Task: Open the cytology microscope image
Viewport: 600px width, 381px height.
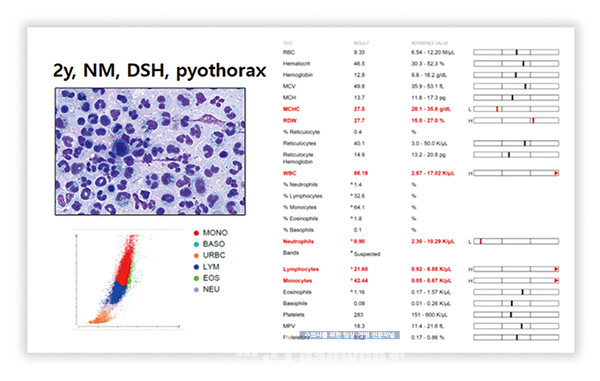Action: coord(150,151)
